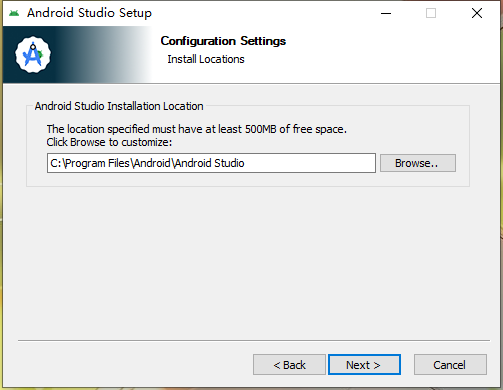Click the green Android icon in title bar

[x=14, y=13]
